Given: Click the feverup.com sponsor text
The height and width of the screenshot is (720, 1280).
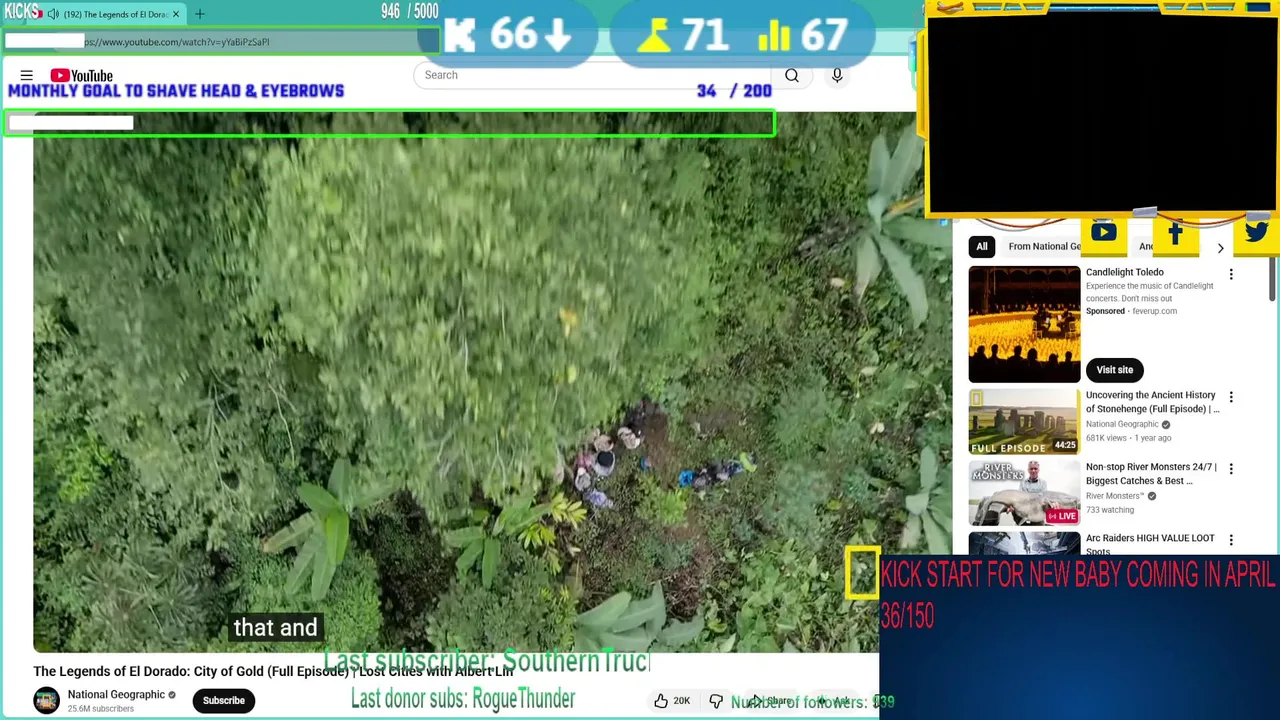Looking at the screenshot, I should pos(1154,311).
